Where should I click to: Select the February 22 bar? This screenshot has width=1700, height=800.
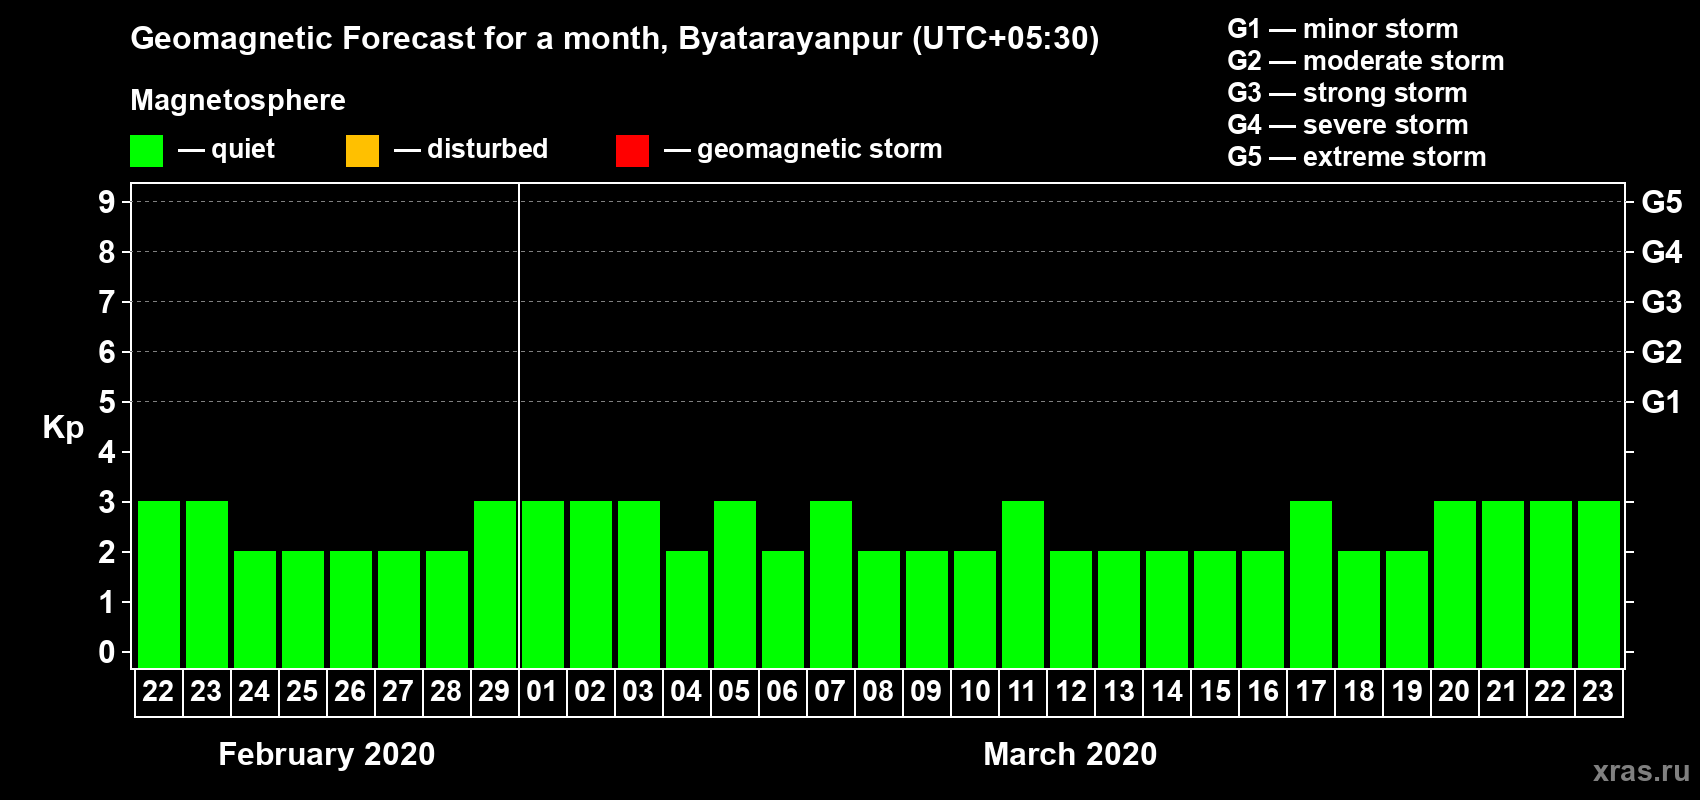coord(159,584)
